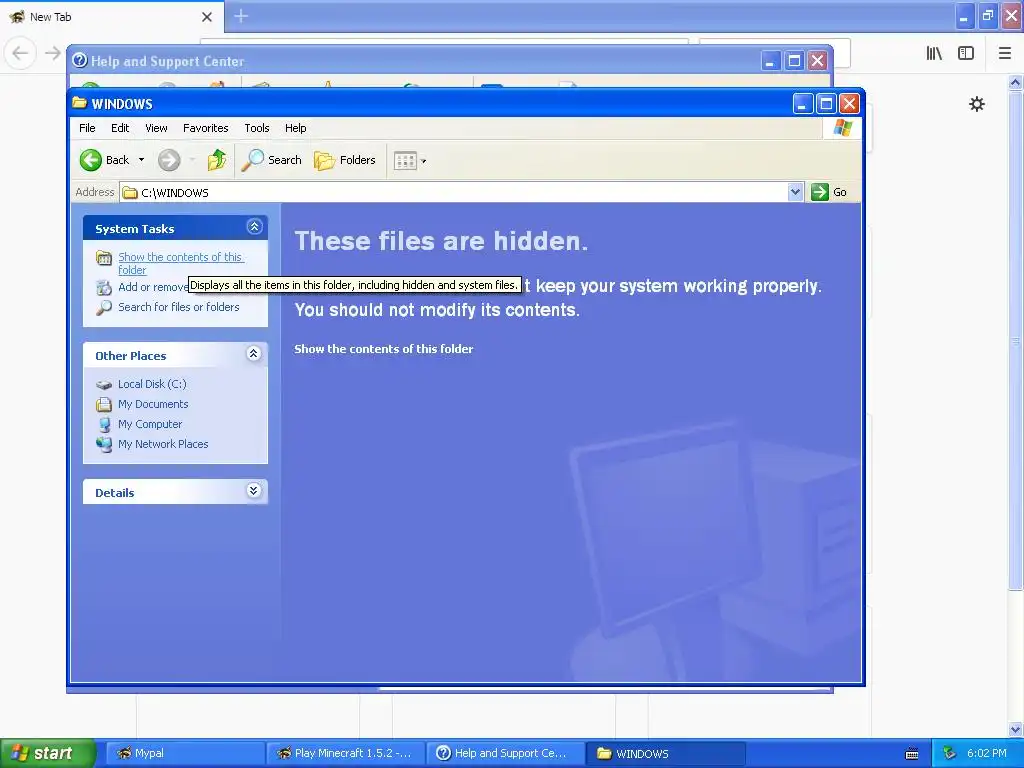Click main pane Show the contents of this folder
1024x768 pixels.
(383, 349)
